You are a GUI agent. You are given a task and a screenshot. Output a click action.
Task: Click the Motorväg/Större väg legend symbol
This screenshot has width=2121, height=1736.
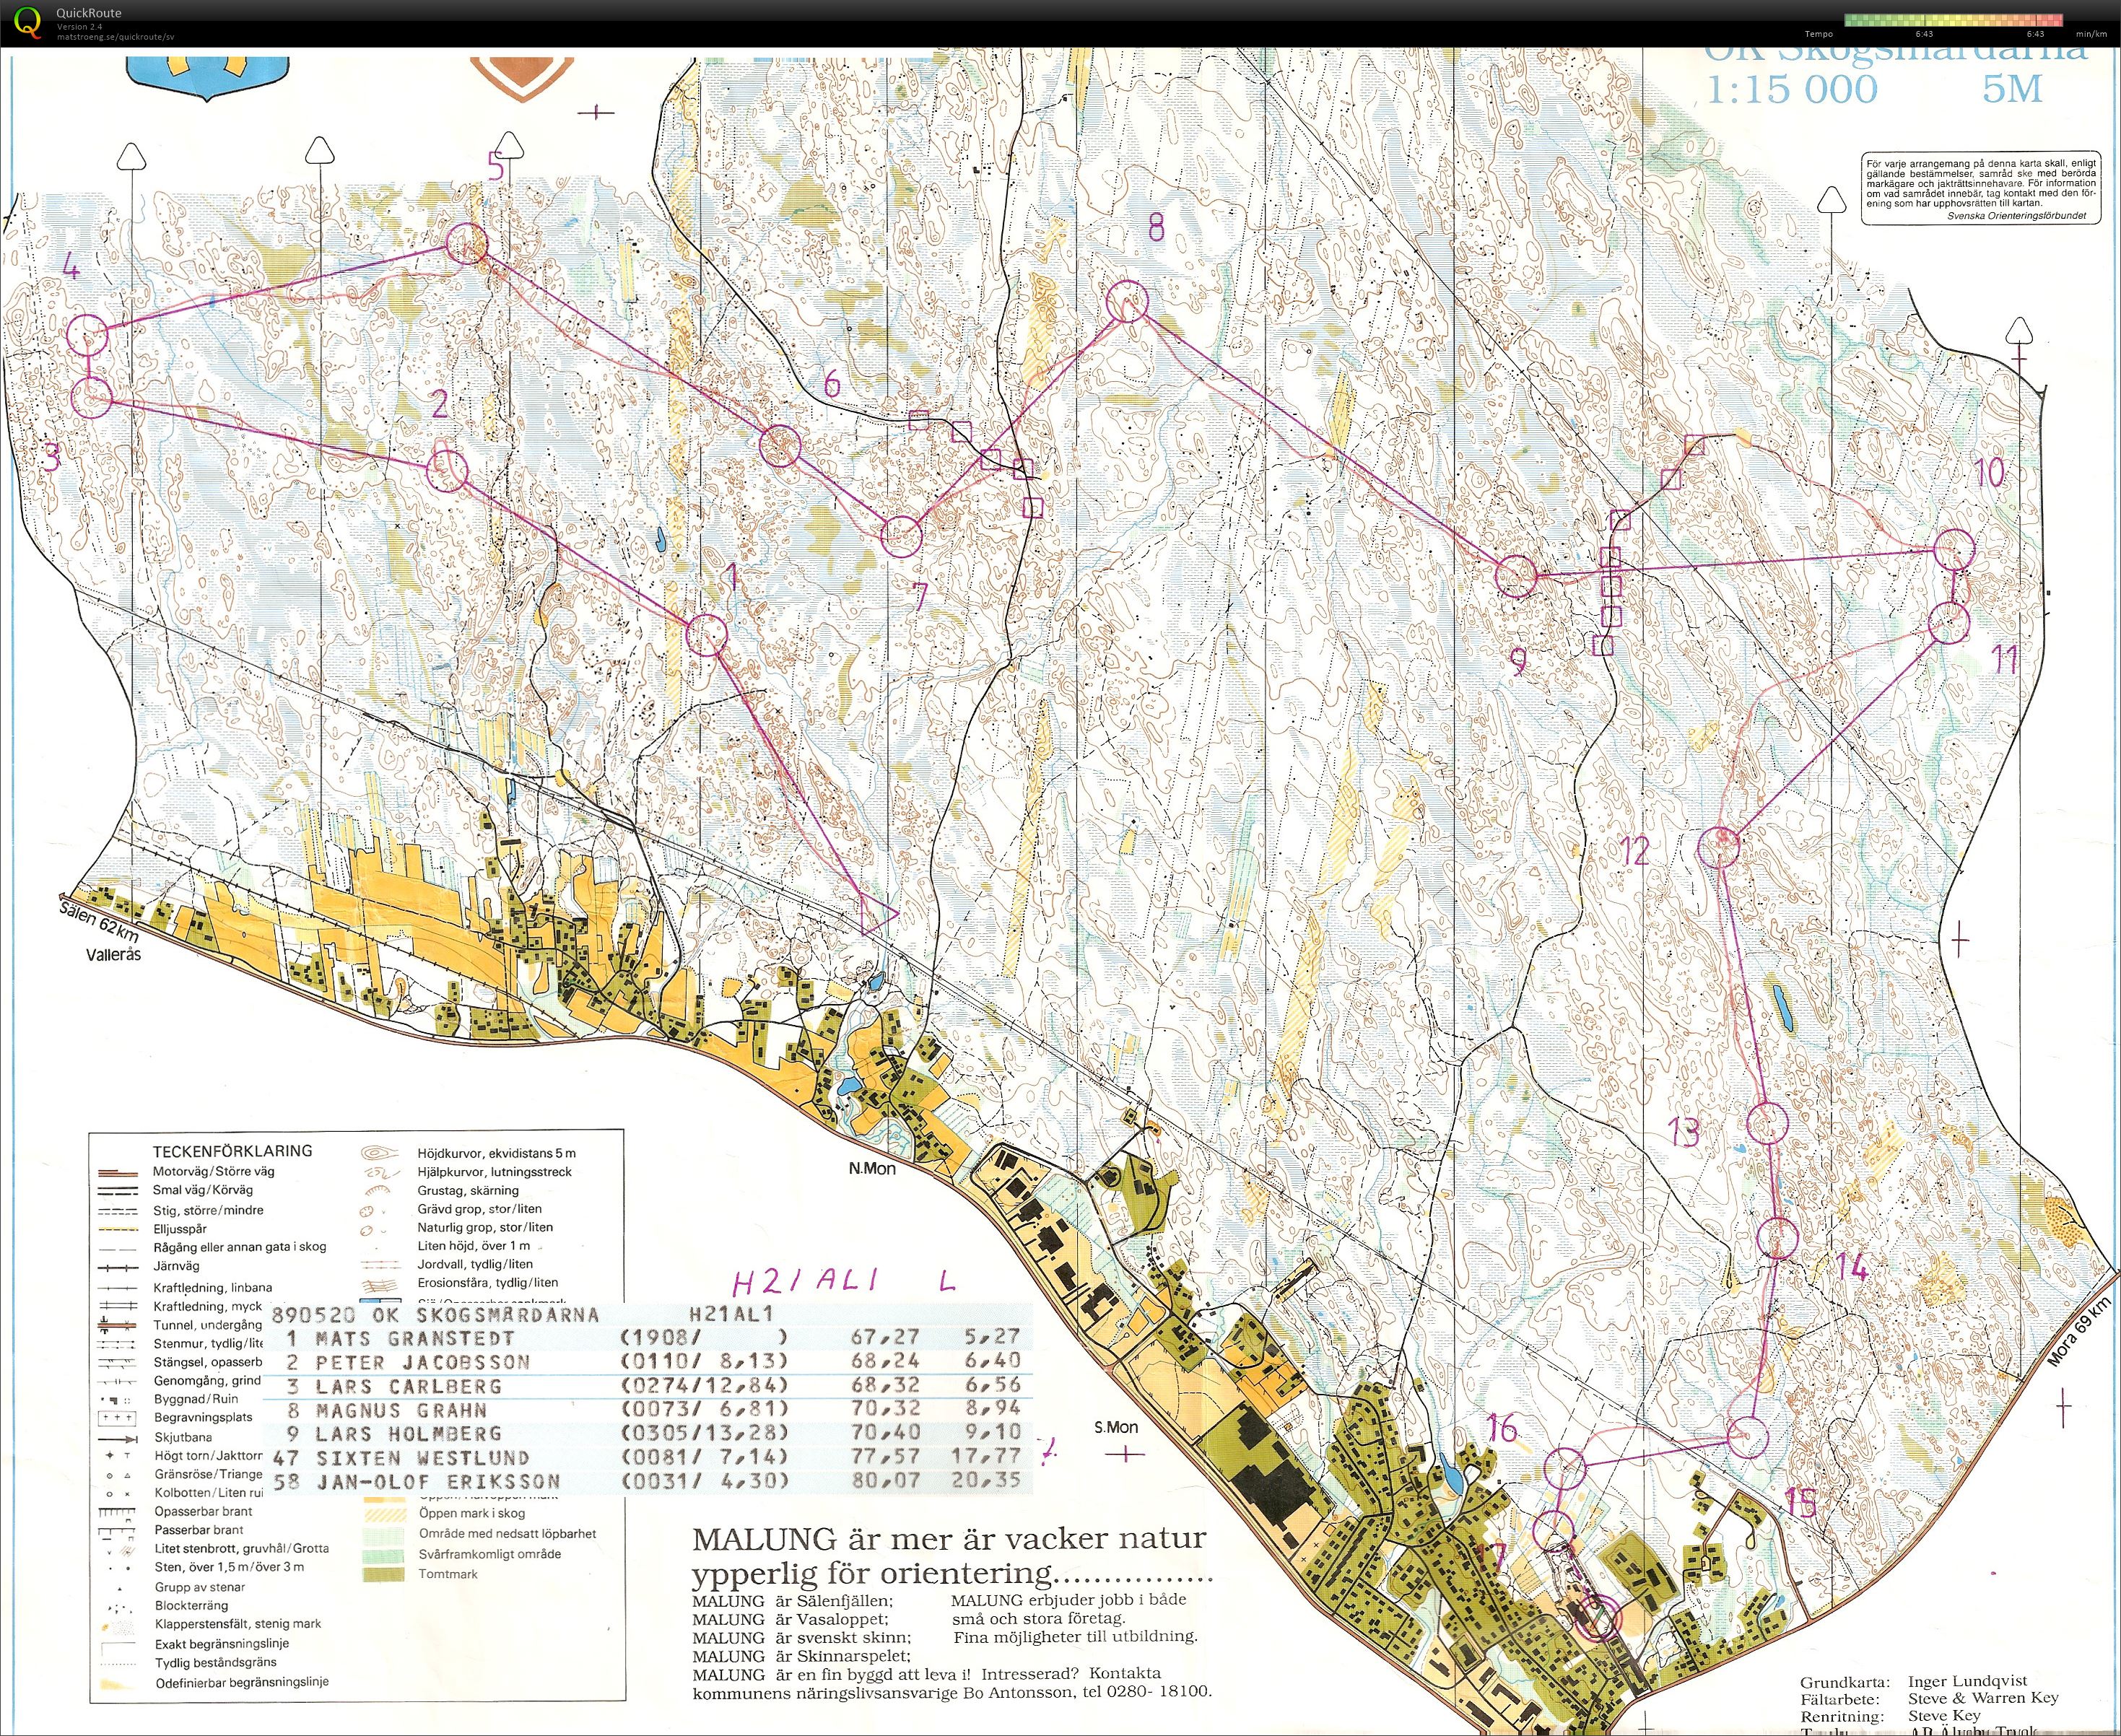tap(116, 1172)
